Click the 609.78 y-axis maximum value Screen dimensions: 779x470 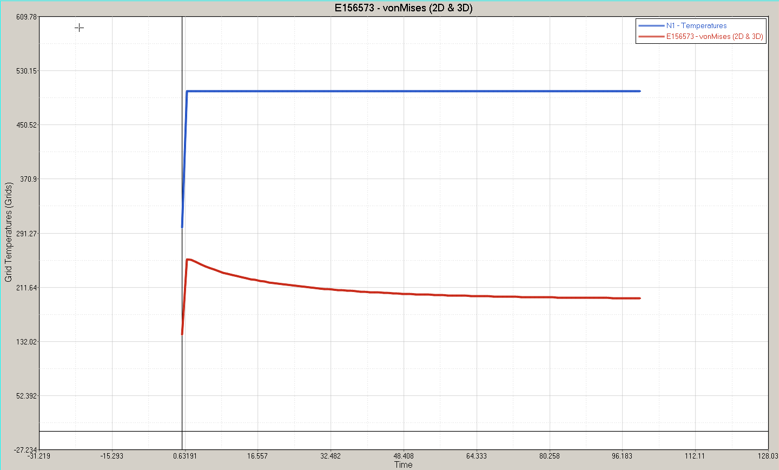20,17
